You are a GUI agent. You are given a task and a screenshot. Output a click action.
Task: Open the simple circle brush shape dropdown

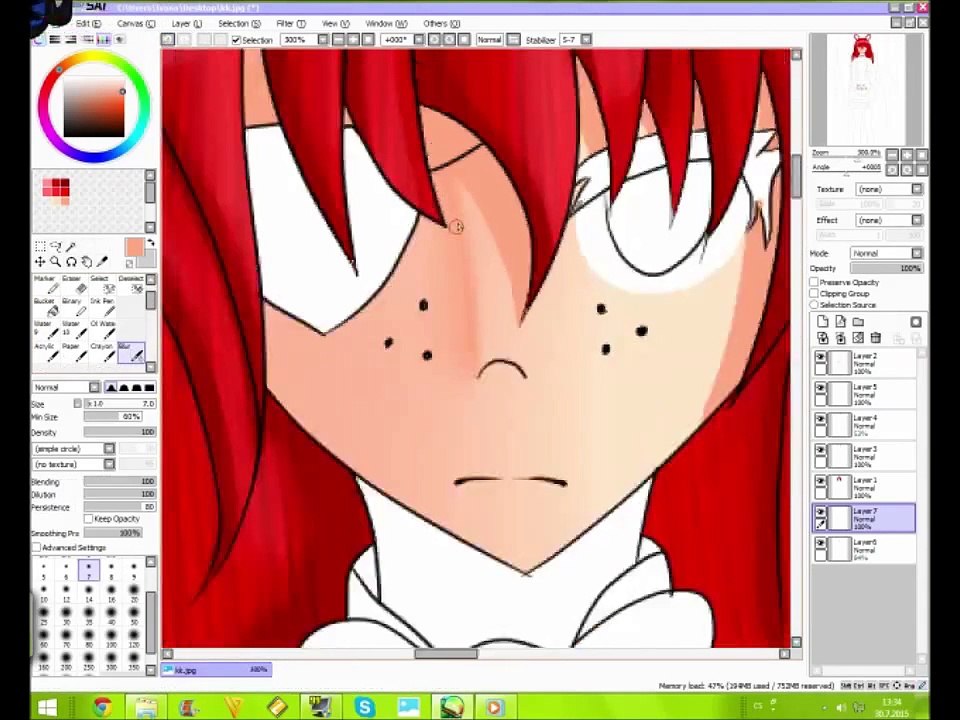click(x=74, y=449)
